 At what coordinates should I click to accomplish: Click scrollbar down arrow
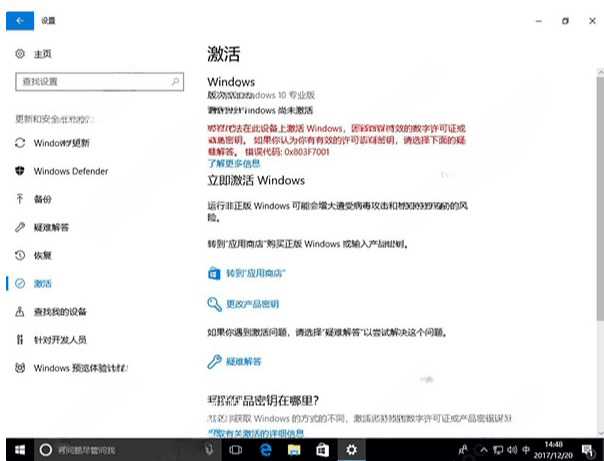click(600, 433)
